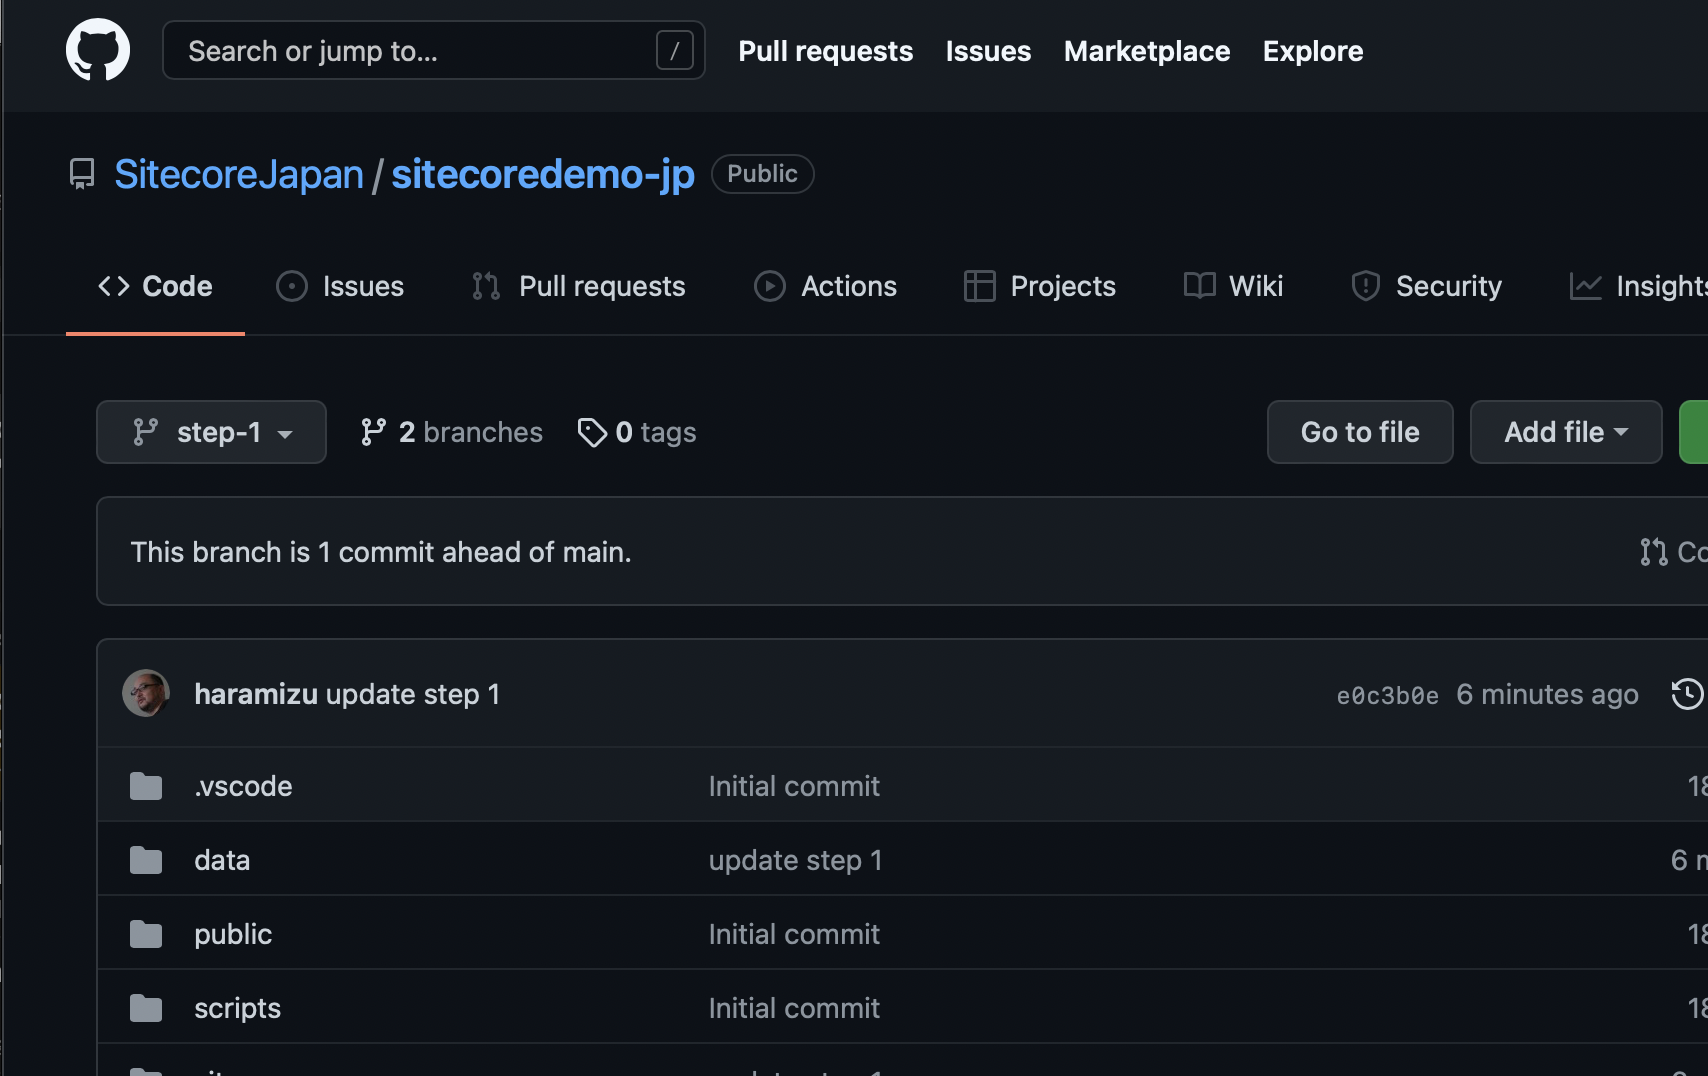Click the 6 minutes ago timestamp
Image resolution: width=1708 pixels, height=1076 pixels.
pyautogui.click(x=1547, y=694)
